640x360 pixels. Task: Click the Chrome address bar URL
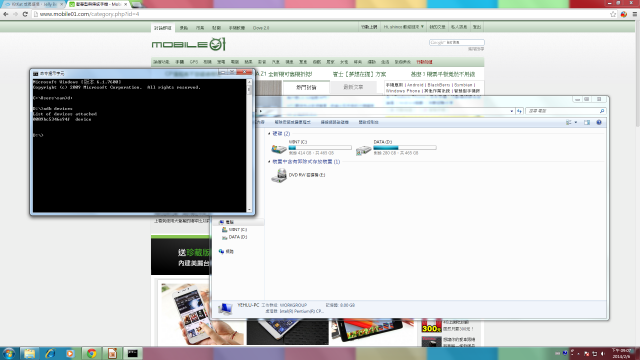point(89,14)
